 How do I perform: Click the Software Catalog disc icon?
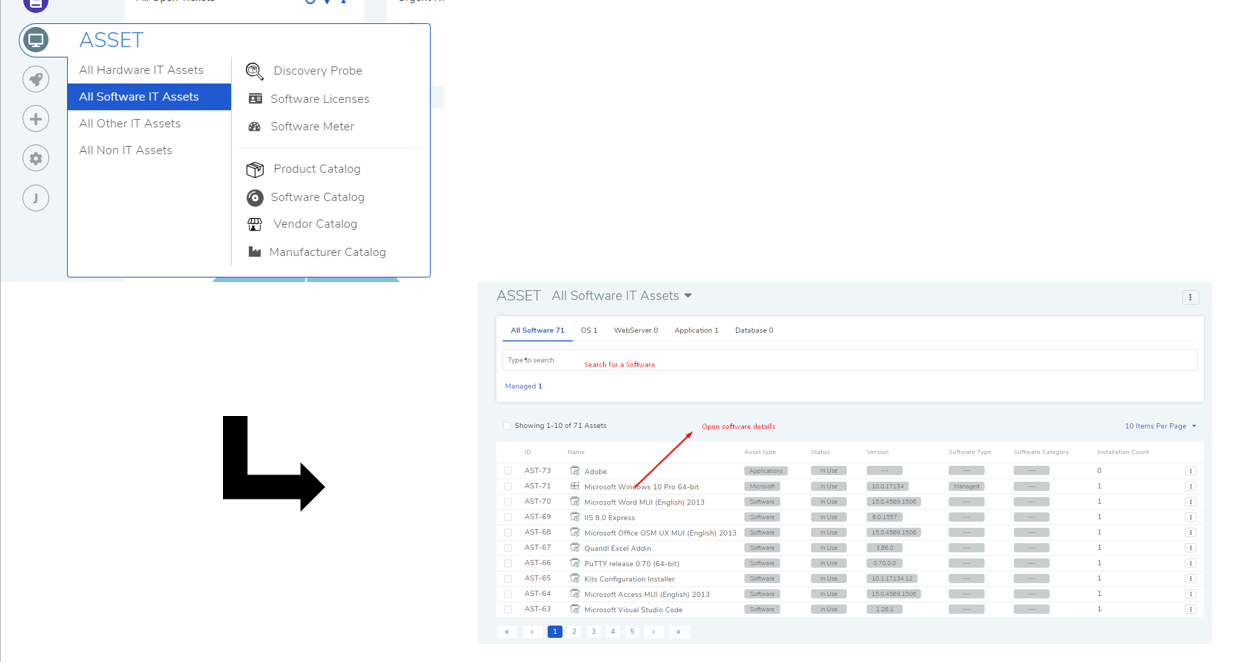point(255,197)
